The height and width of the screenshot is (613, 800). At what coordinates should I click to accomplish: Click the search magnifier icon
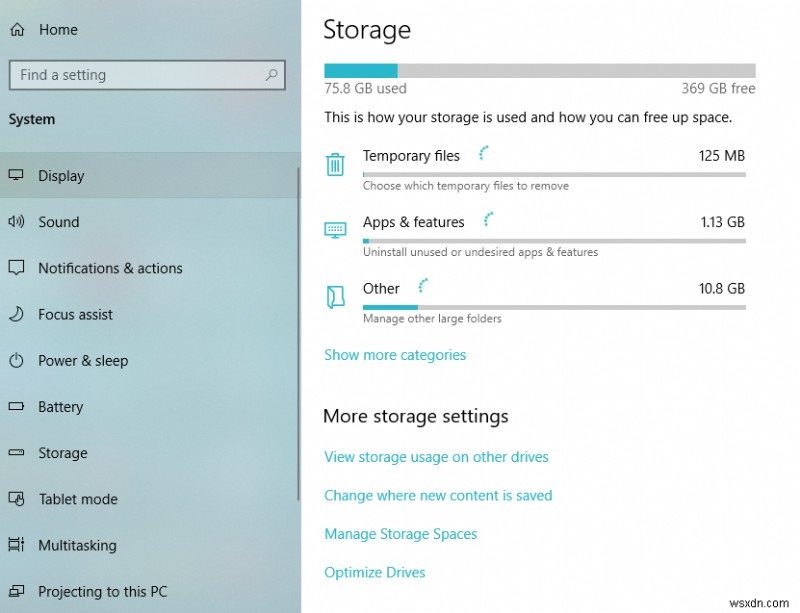[x=271, y=75]
